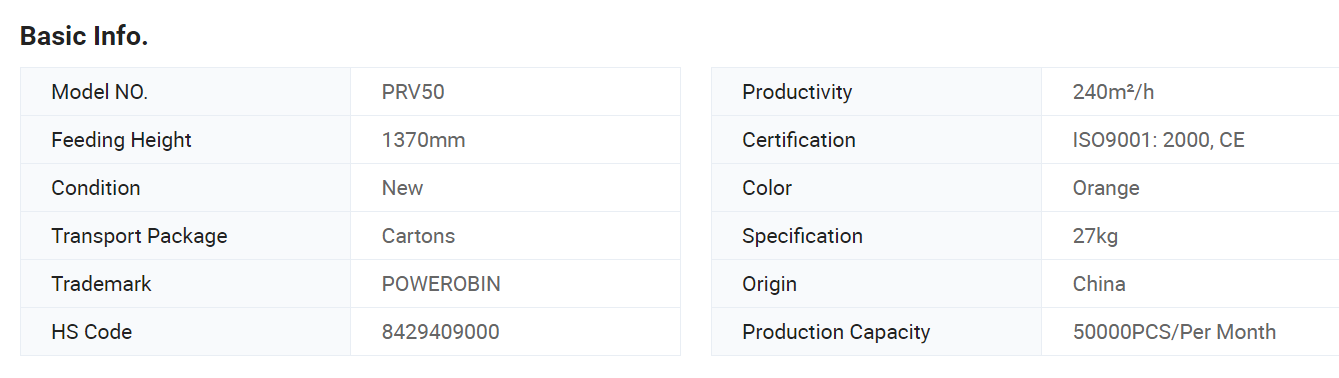This screenshot has height=378, width=1339.
Task: Select the Transport Package label
Action: tap(139, 236)
